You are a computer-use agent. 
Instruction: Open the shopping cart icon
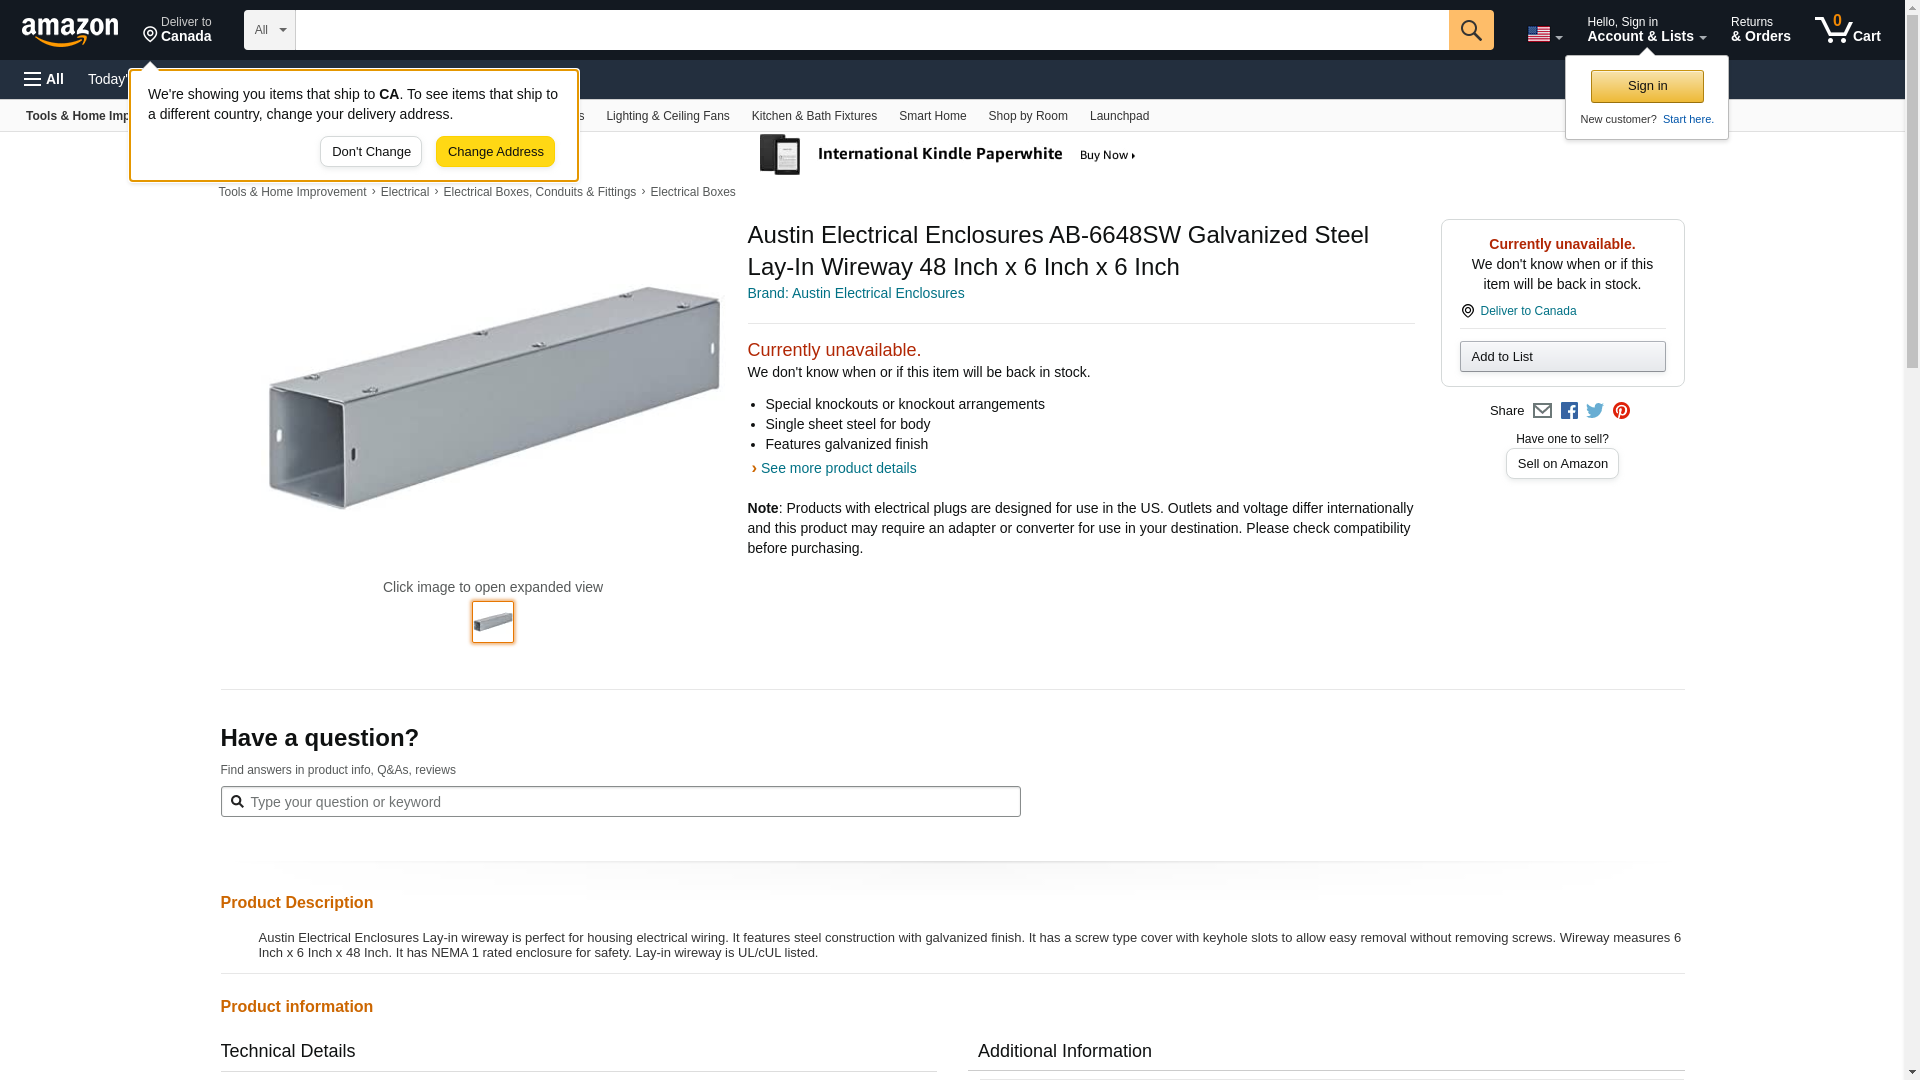coord(1847,30)
